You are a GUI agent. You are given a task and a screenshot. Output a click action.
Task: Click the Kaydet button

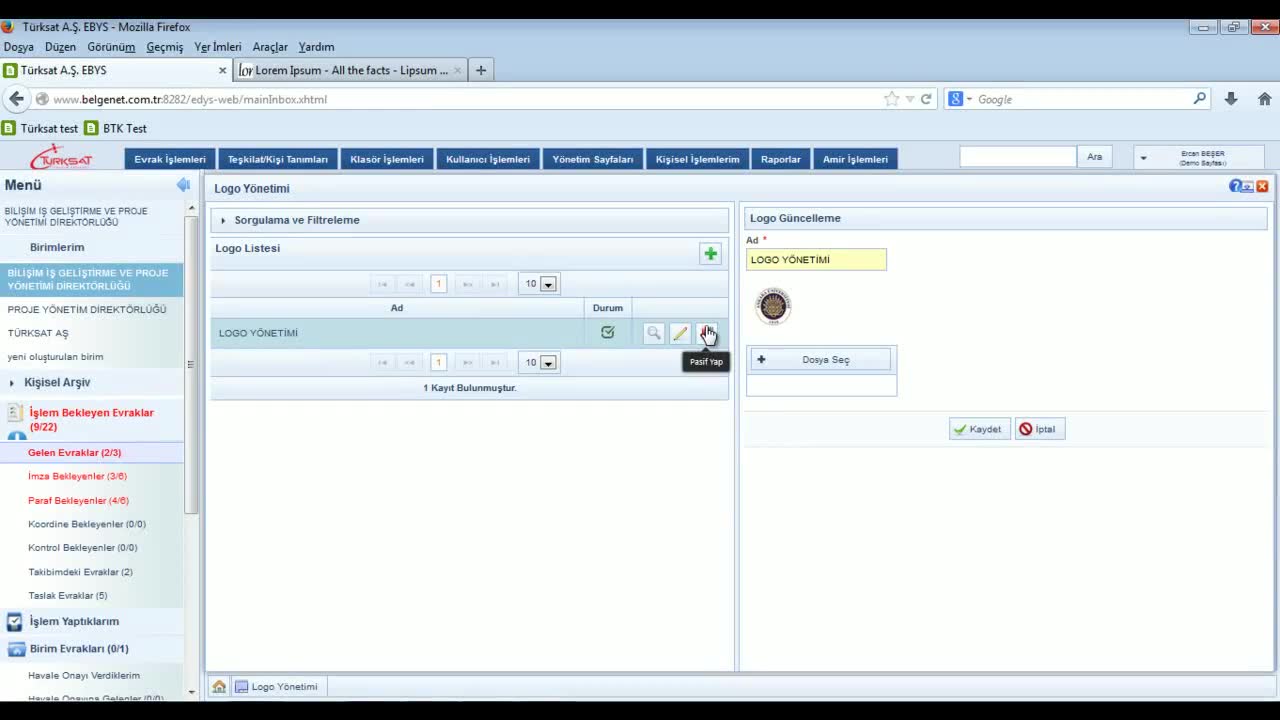pos(978,429)
